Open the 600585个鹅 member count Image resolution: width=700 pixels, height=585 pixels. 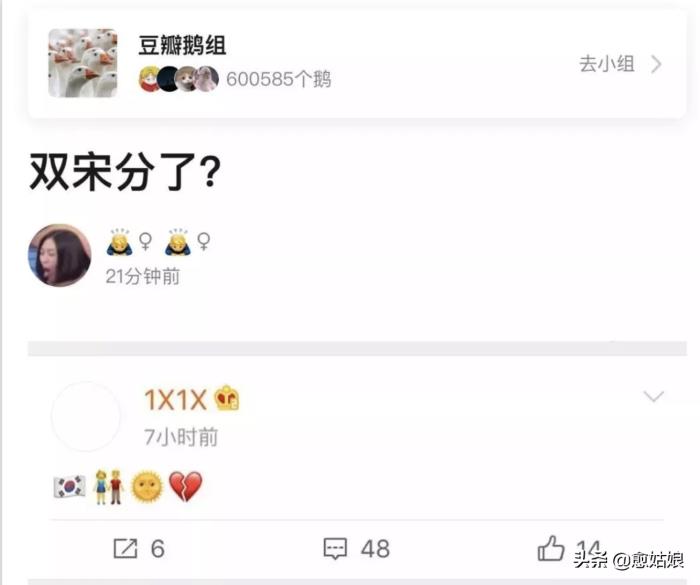[x=279, y=79]
